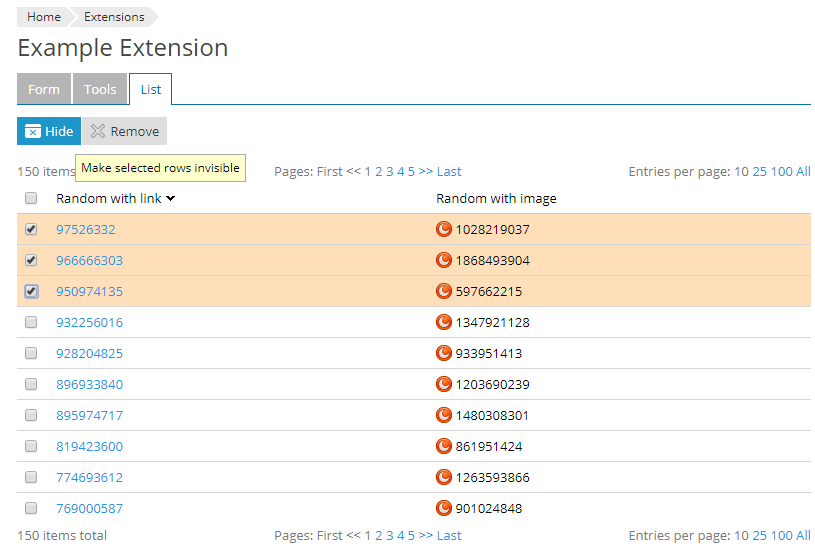Navigate to Extensions breadcrumb
Screen dimensions: 815x558
114,17
